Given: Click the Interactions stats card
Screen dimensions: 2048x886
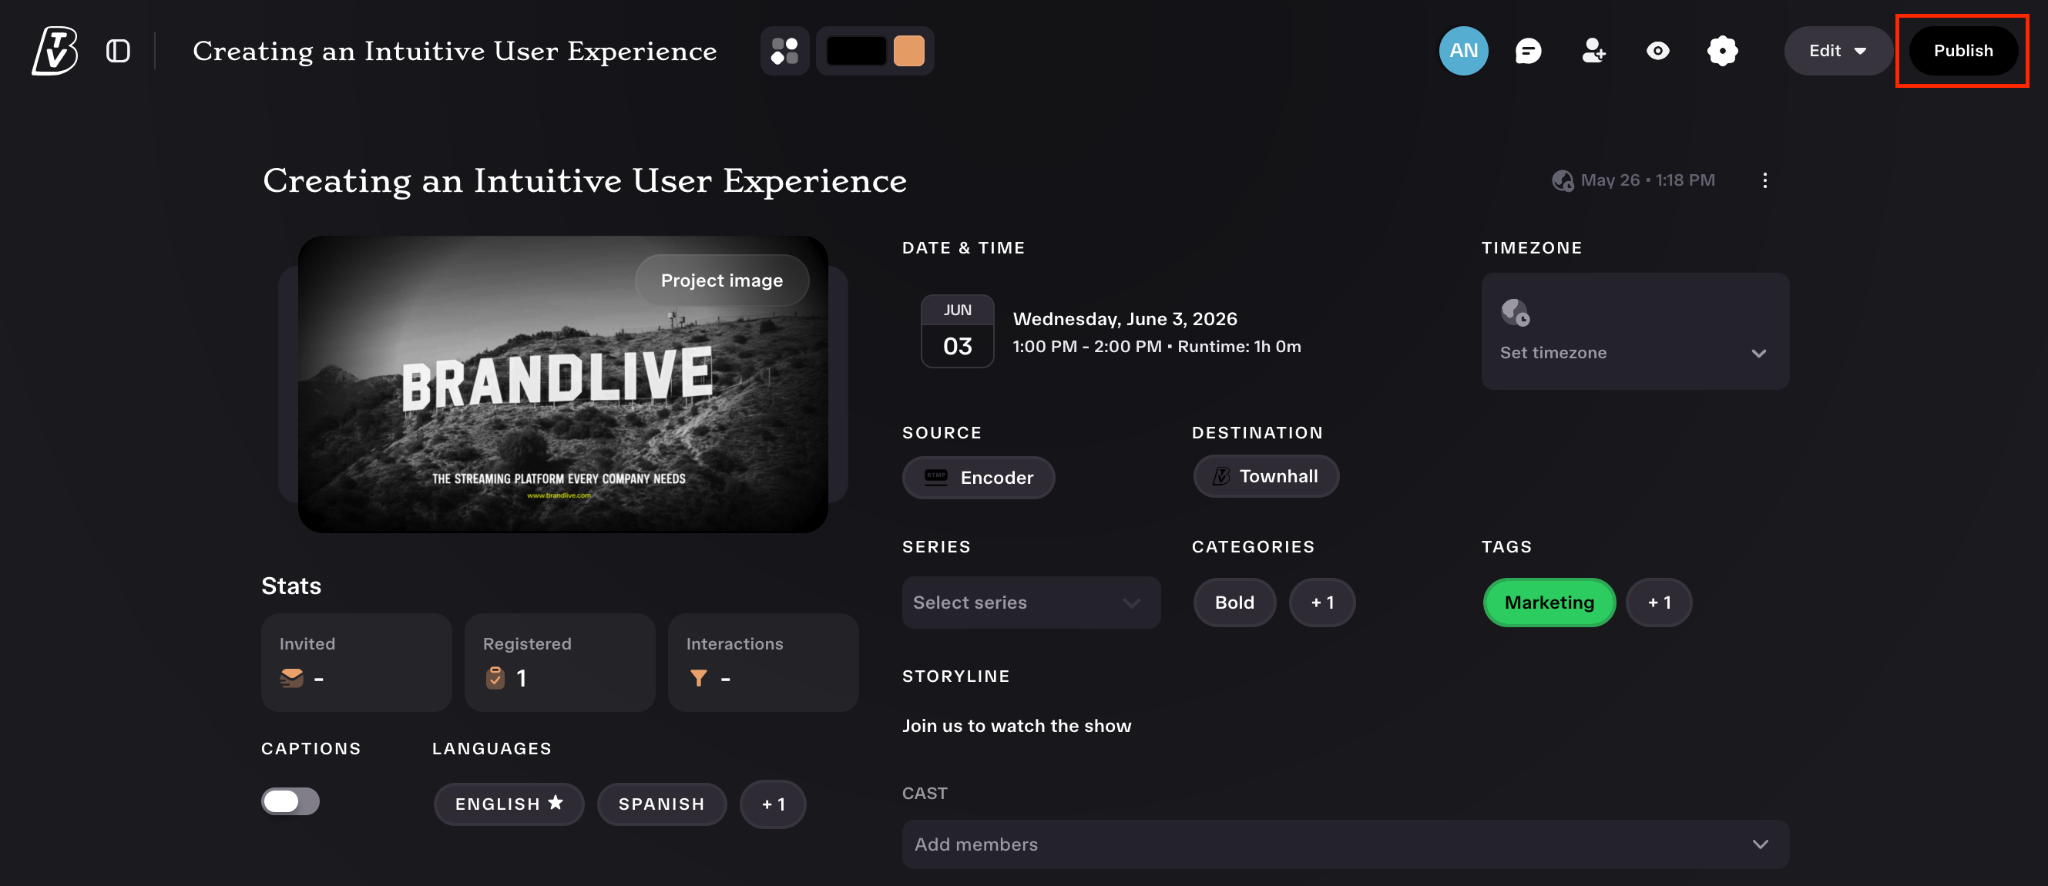Looking at the screenshot, I should [x=763, y=662].
